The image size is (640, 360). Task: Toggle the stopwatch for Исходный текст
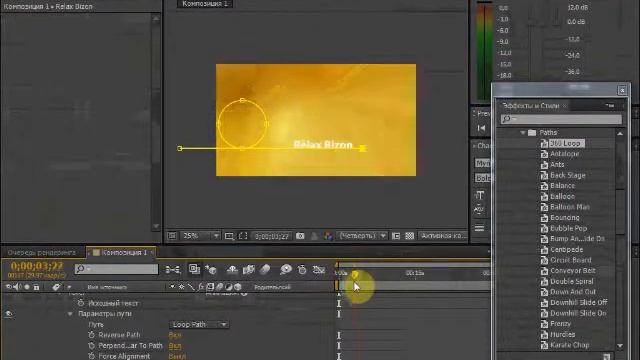coord(81,303)
